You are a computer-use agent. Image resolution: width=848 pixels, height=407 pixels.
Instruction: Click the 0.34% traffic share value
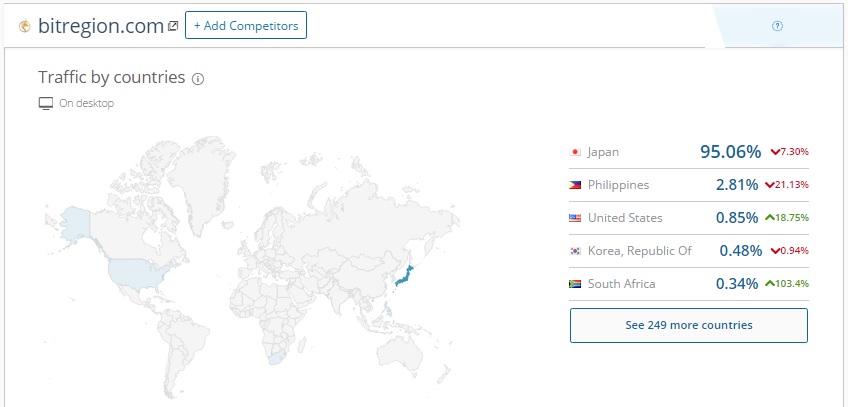pos(737,284)
